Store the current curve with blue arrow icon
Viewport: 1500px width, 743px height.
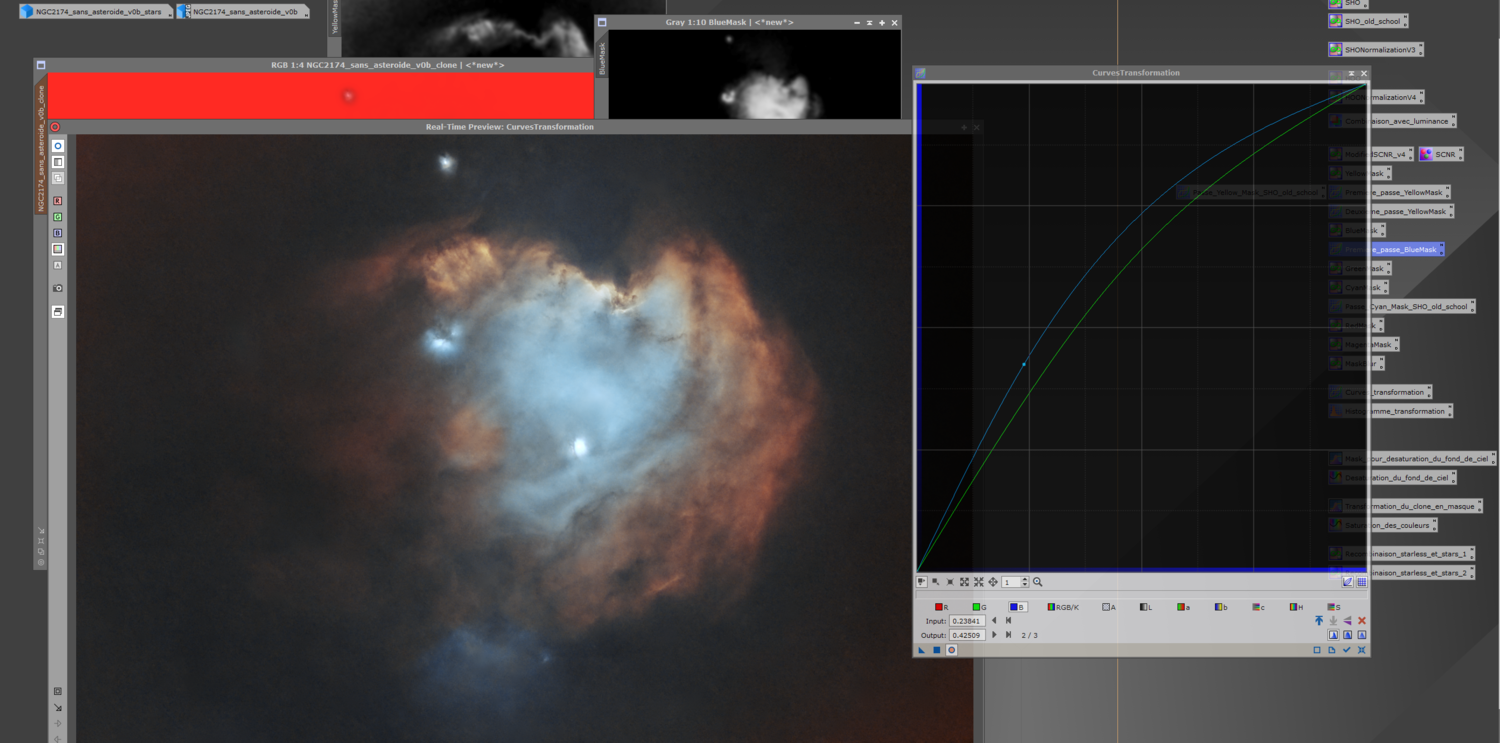1319,621
